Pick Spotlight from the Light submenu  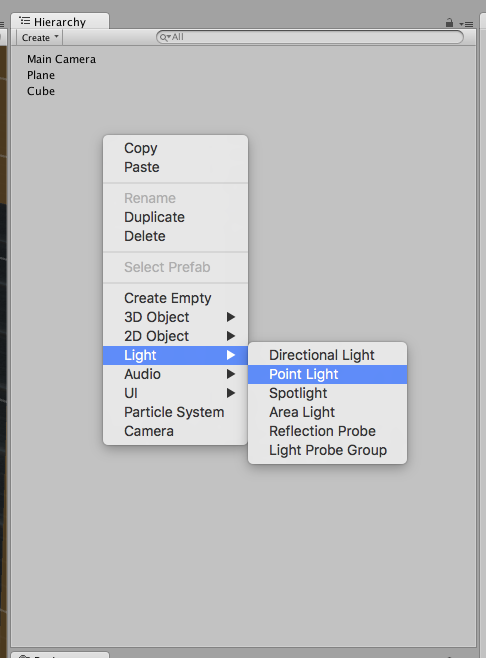(x=327, y=393)
